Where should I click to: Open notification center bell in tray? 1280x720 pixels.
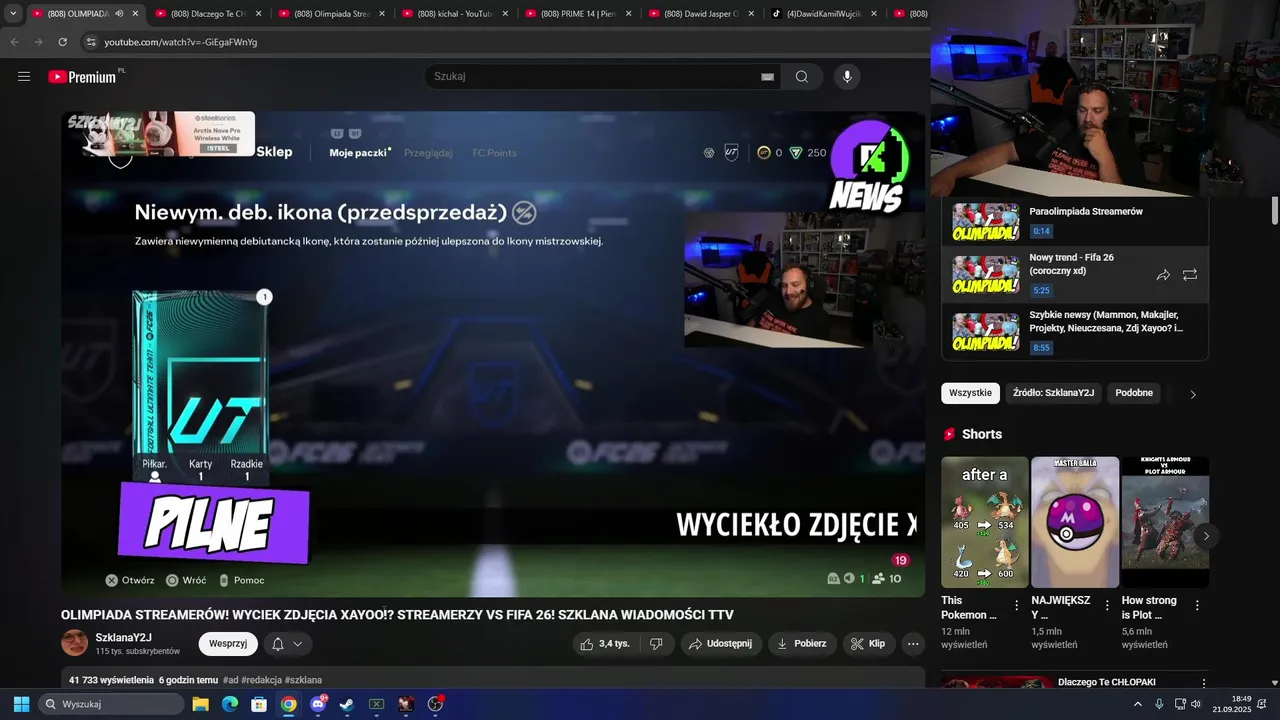[x=1261, y=704]
